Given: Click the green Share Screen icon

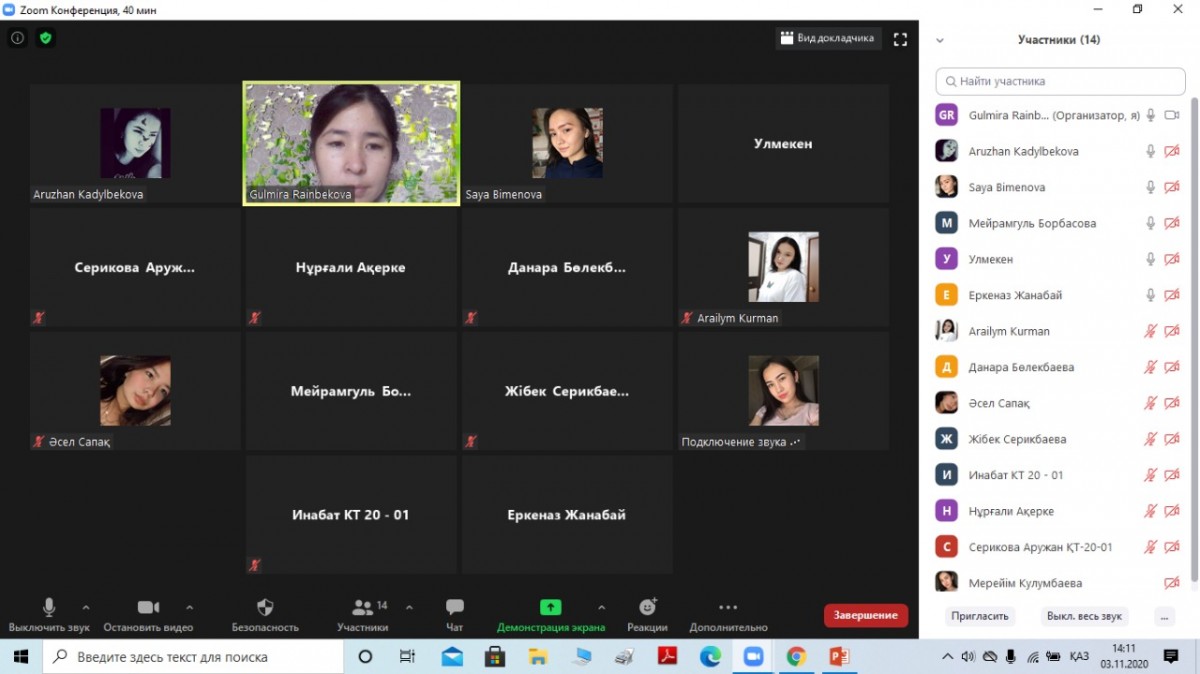Looking at the screenshot, I should coord(550,607).
